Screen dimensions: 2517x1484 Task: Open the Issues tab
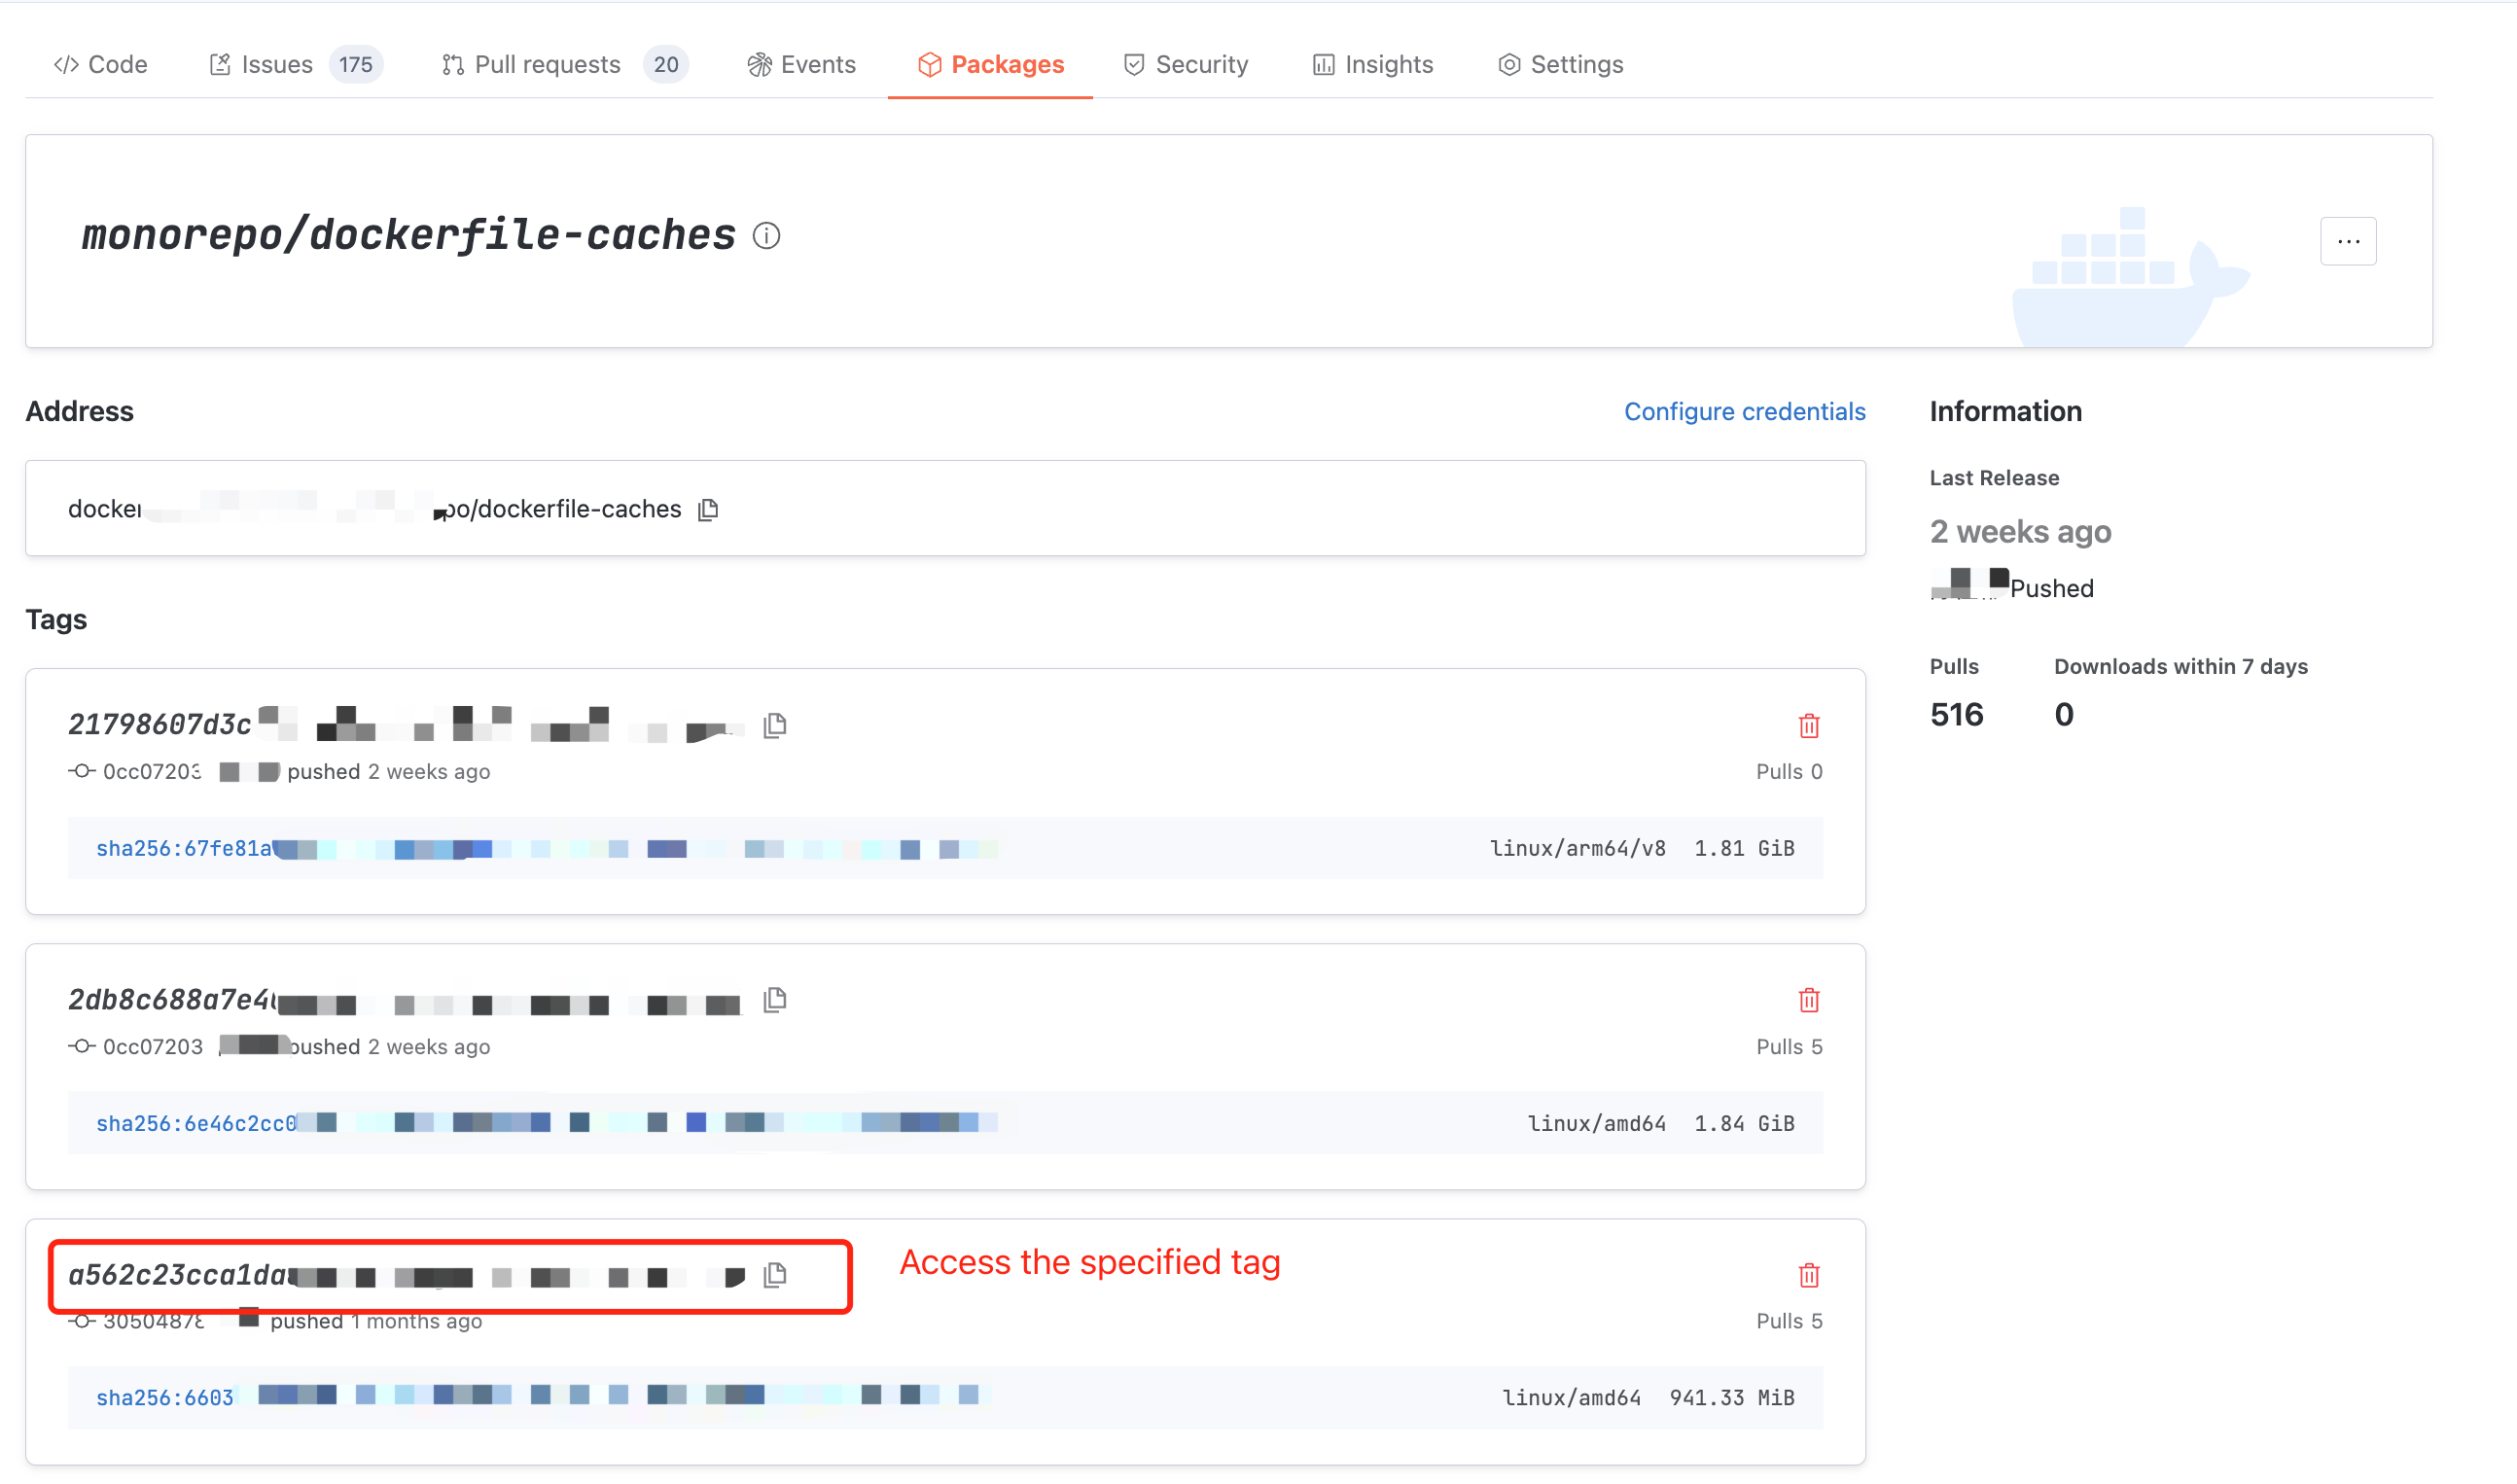pyautogui.click(x=276, y=65)
